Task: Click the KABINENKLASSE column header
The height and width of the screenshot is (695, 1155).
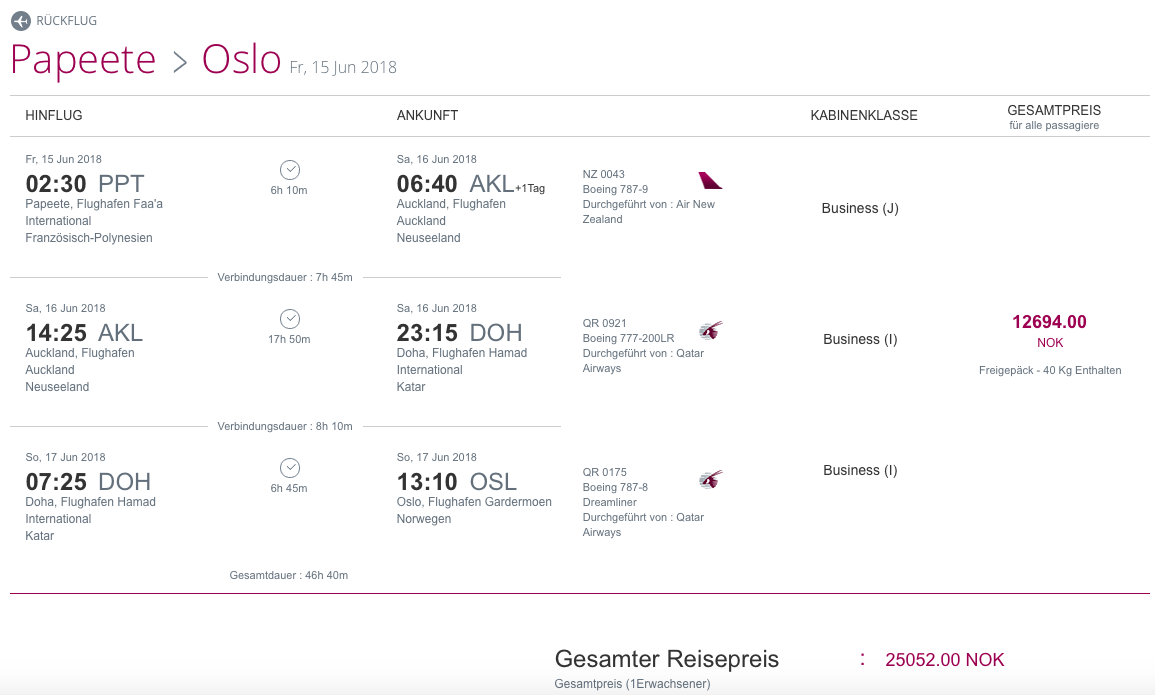Action: pyautogui.click(x=864, y=115)
